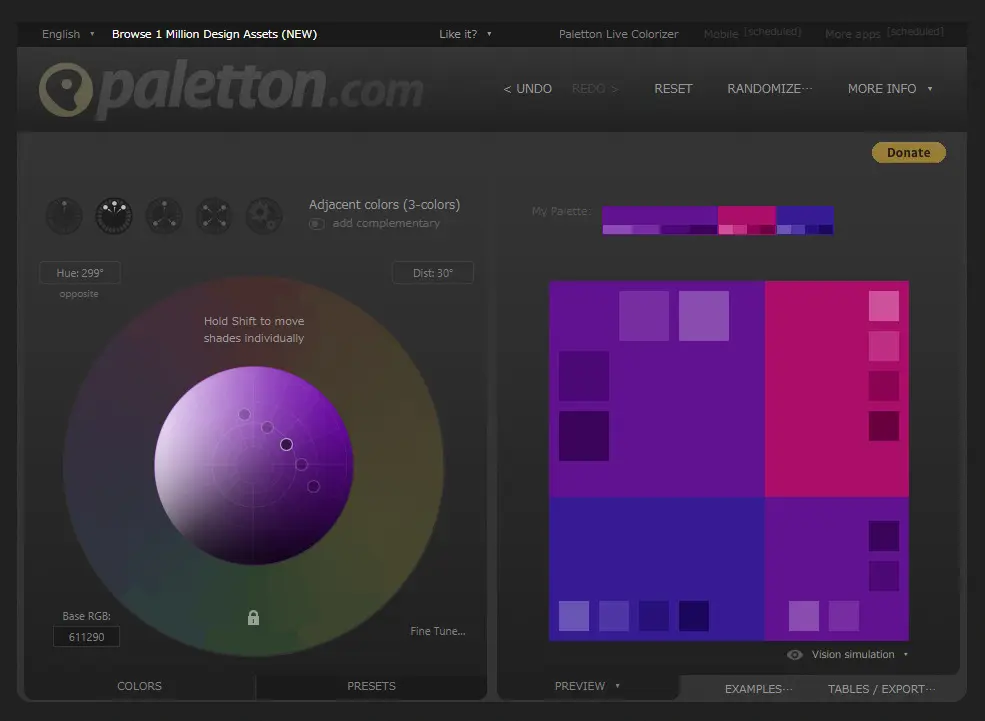985x721 pixels.
Task: Open the English language dropdown
Action: [68, 34]
